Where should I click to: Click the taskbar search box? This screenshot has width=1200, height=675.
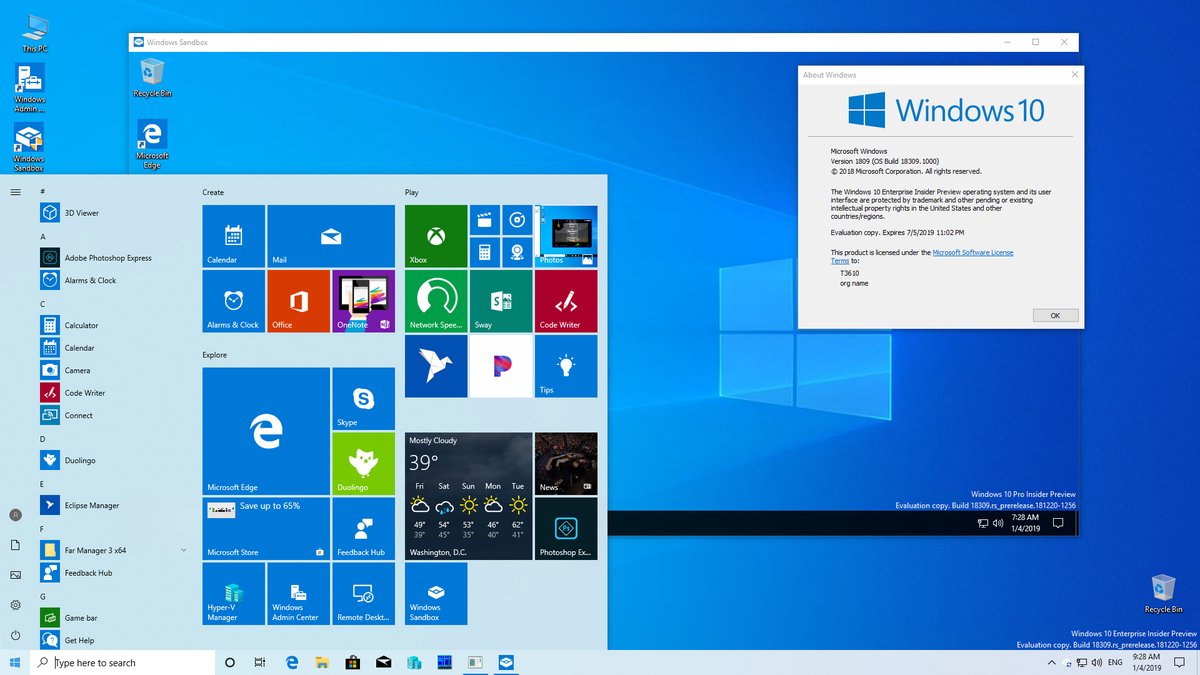tap(122, 663)
